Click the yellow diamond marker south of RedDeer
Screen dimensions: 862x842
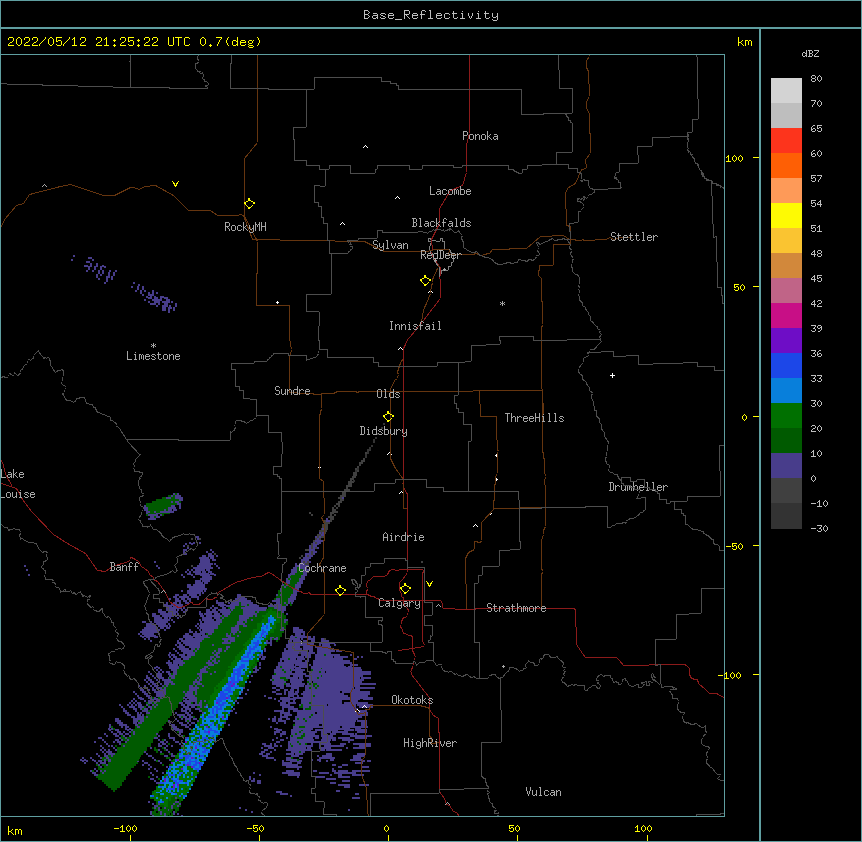[x=425, y=281]
